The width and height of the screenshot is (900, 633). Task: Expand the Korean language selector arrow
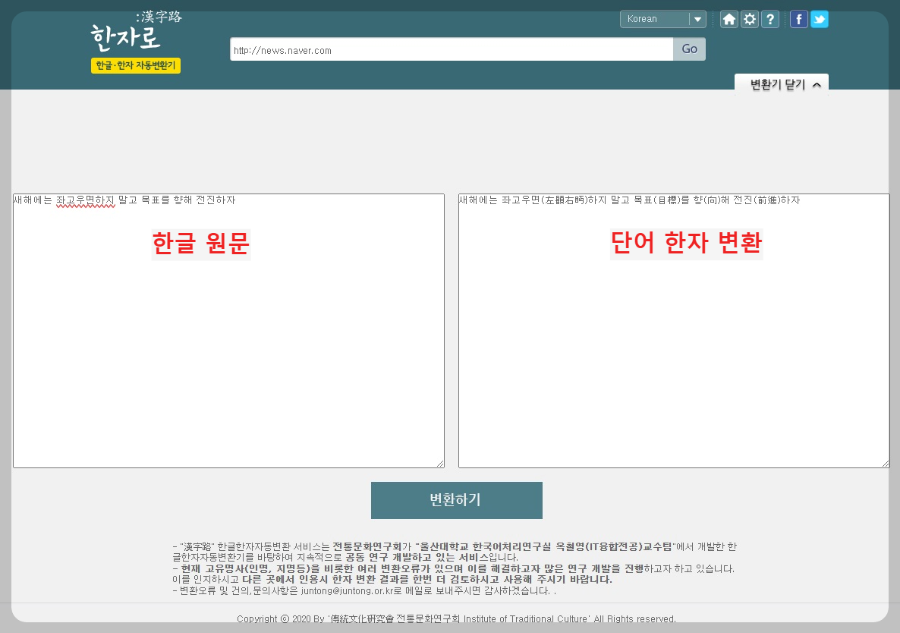point(697,18)
